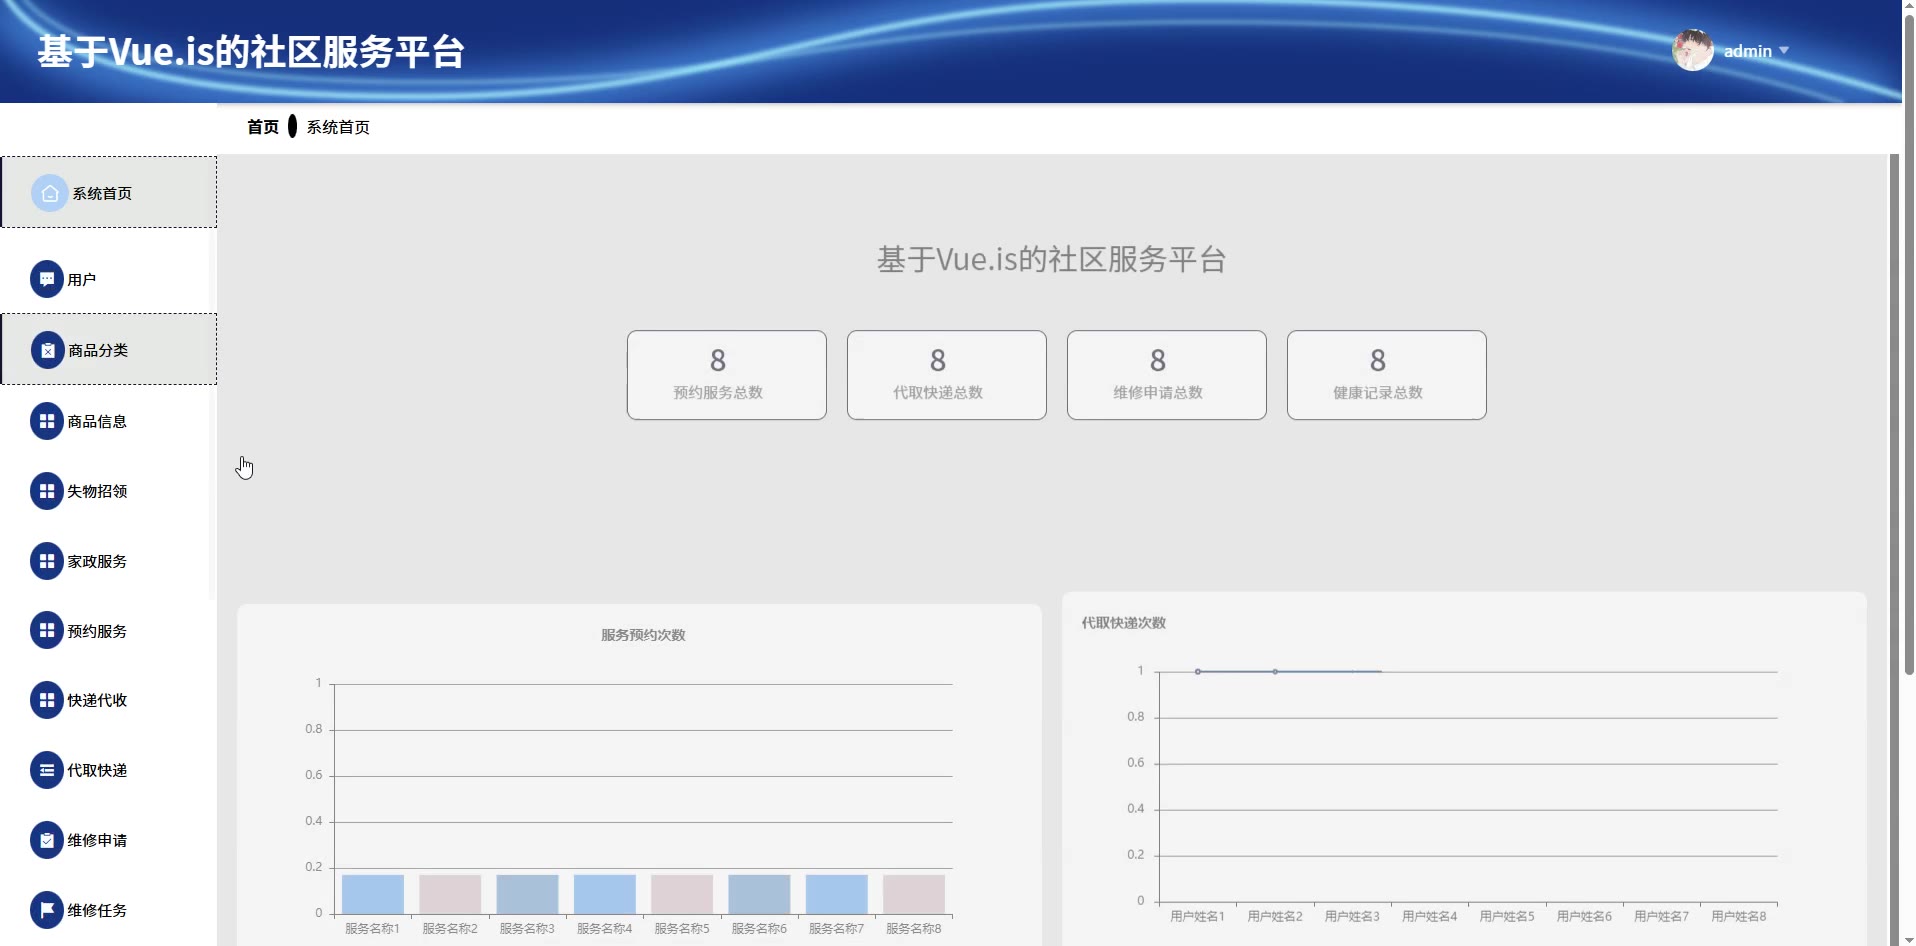Open the 商品分类 sidebar menu item
This screenshot has height=946, width=1916.
click(109, 349)
